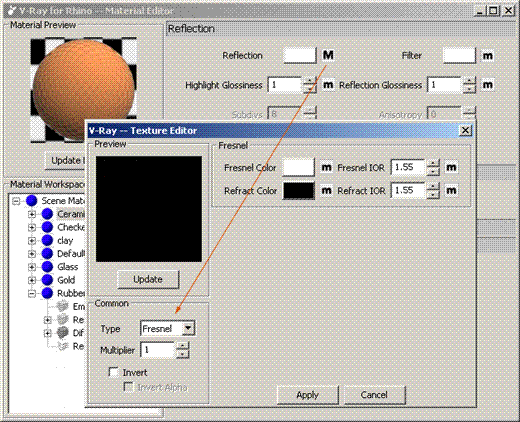
Task: Expand the clay material node
Action: [32, 241]
